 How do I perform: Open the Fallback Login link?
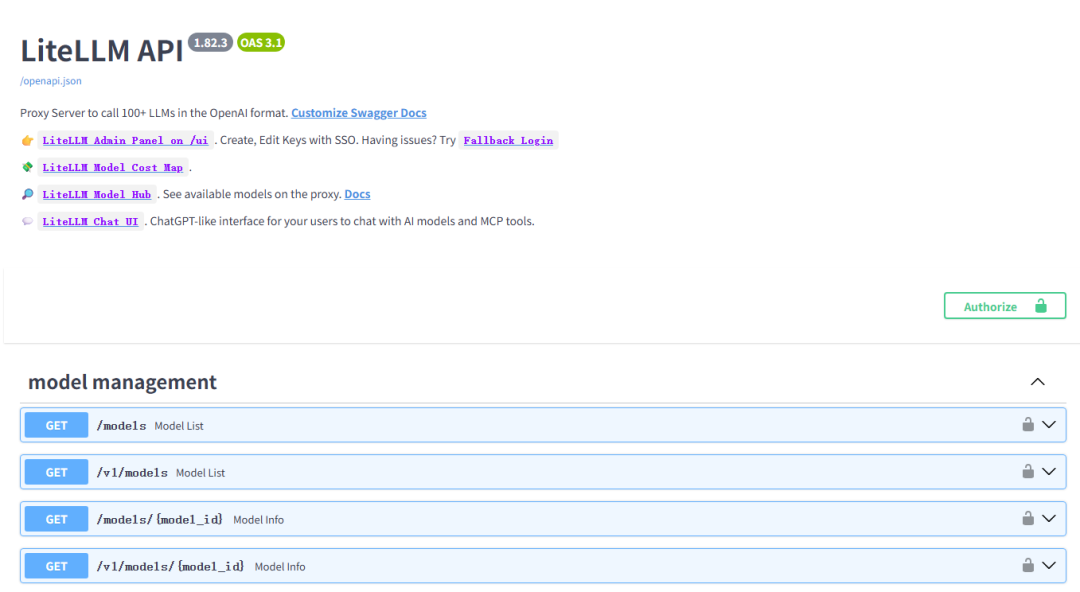[x=508, y=140]
